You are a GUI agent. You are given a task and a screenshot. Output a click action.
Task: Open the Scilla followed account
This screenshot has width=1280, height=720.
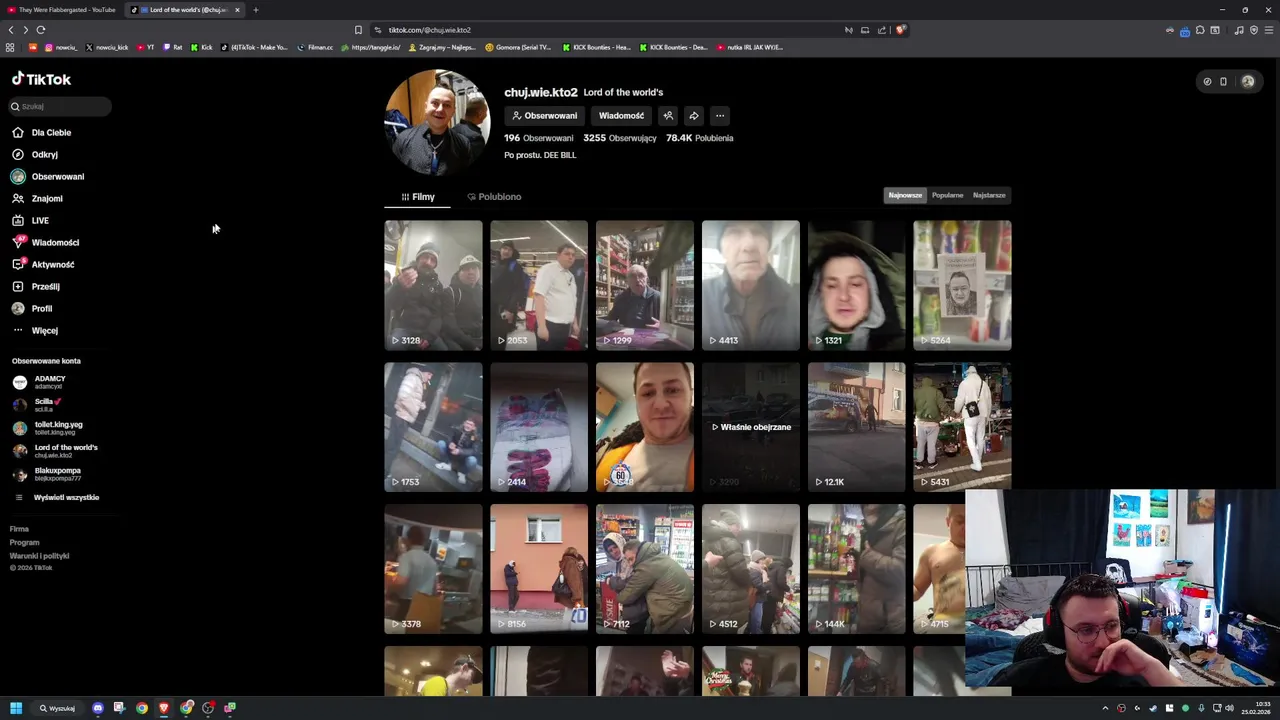coord(37,405)
